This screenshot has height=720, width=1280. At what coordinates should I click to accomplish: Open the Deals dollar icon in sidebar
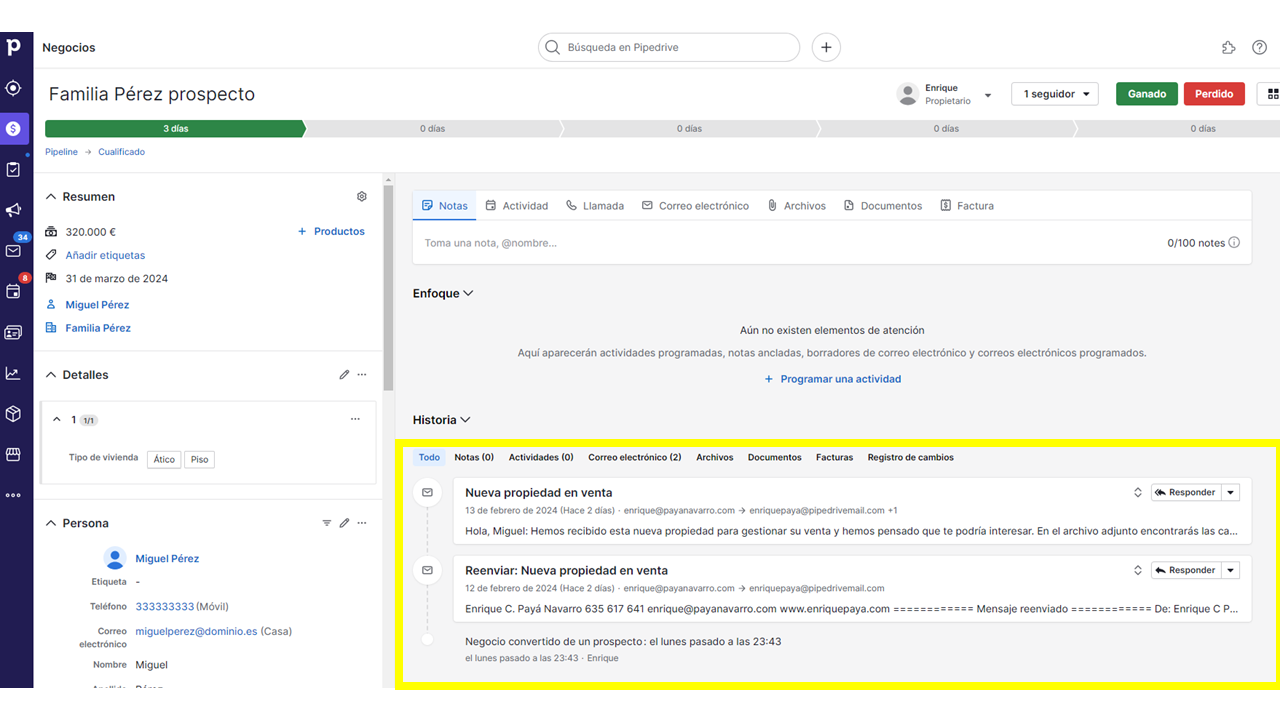(13, 129)
